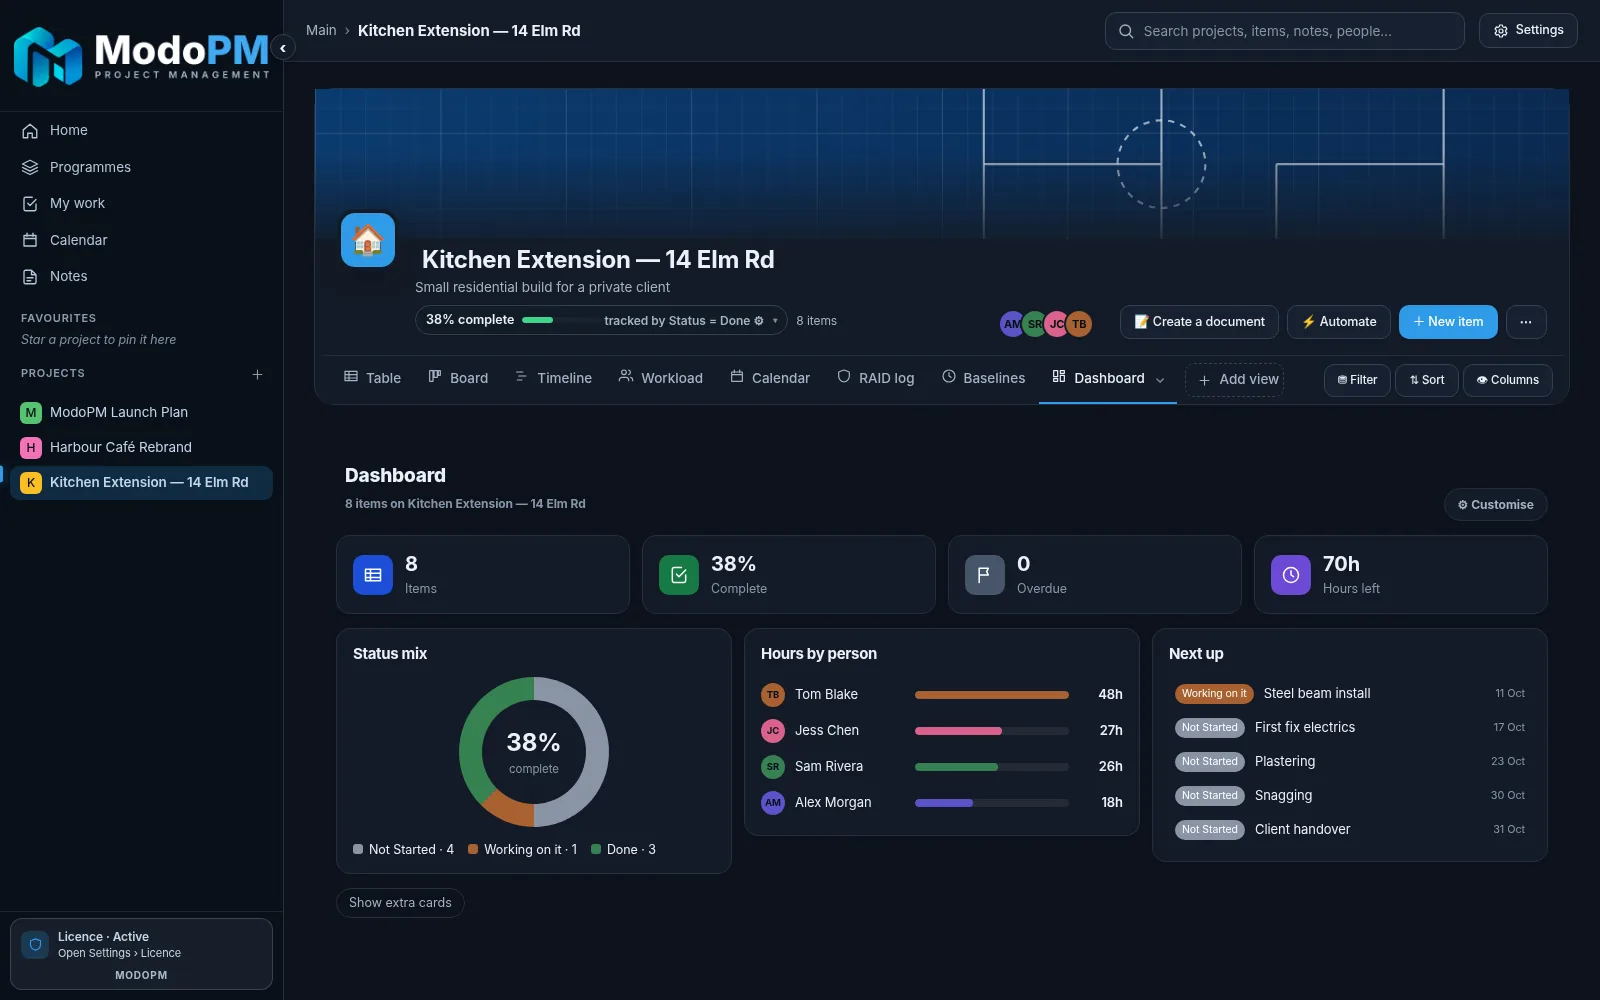The image size is (1600, 1000).
Task: Click Customise dashboard
Action: point(1496,505)
